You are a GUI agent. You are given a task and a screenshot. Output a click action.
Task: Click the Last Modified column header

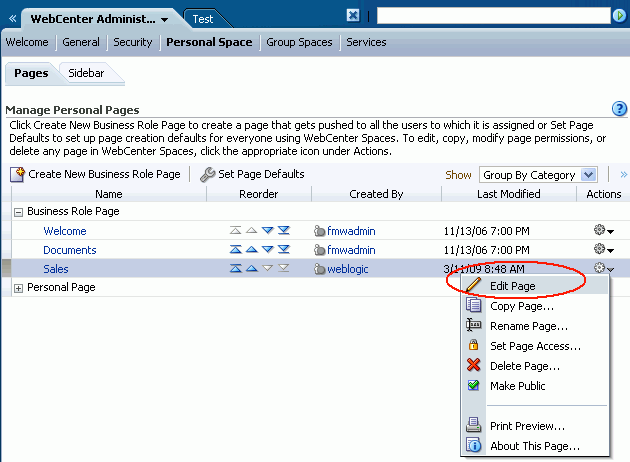[508, 194]
